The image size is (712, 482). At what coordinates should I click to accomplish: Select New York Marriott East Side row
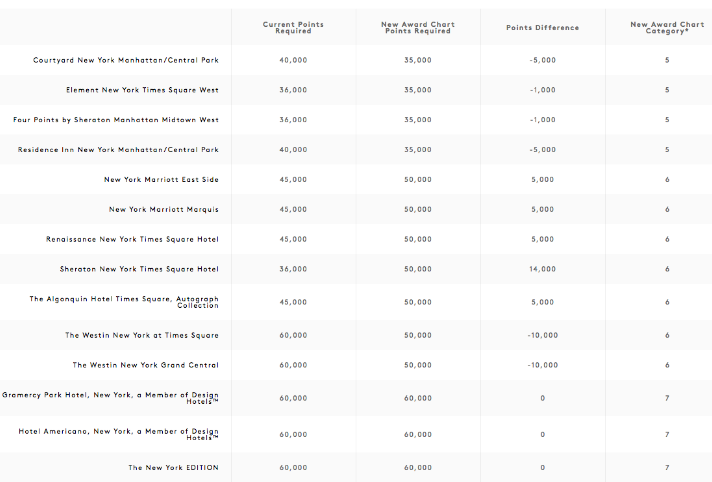pos(161,180)
